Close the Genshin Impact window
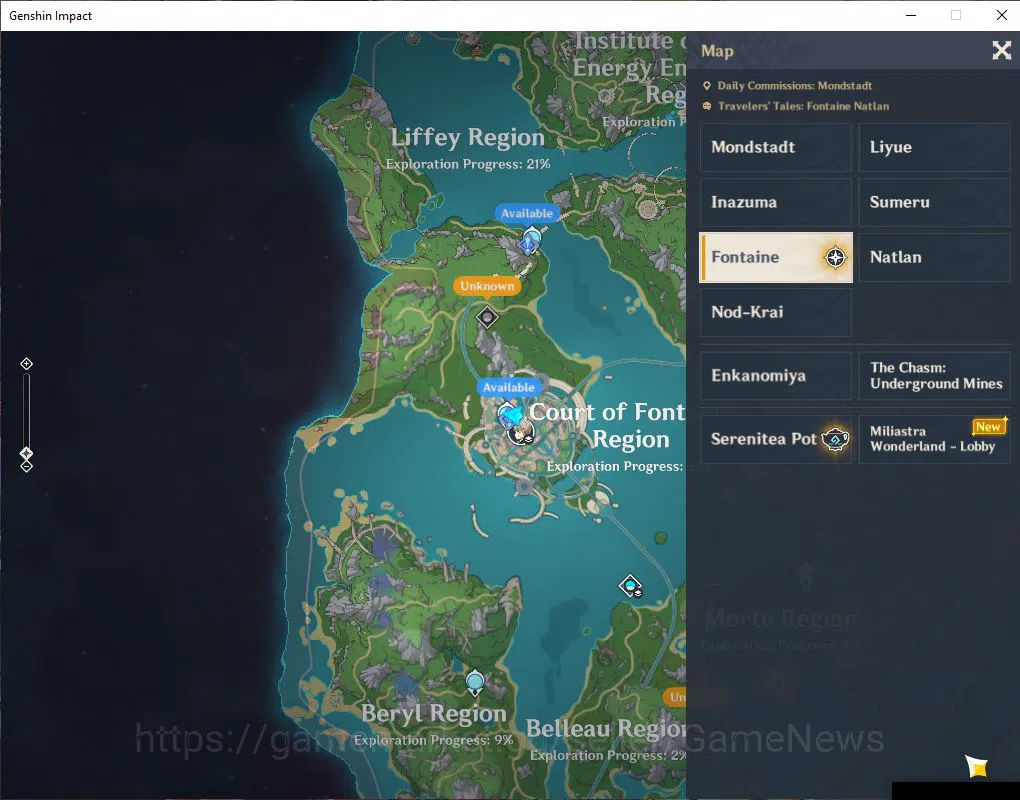The width and height of the screenshot is (1020, 800). point(1001,15)
